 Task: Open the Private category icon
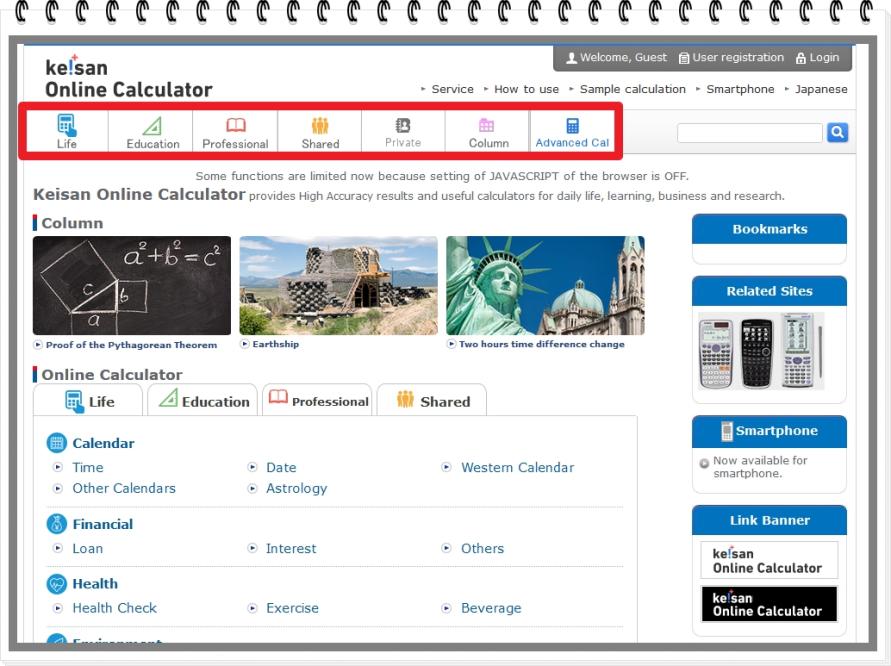pyautogui.click(x=403, y=128)
